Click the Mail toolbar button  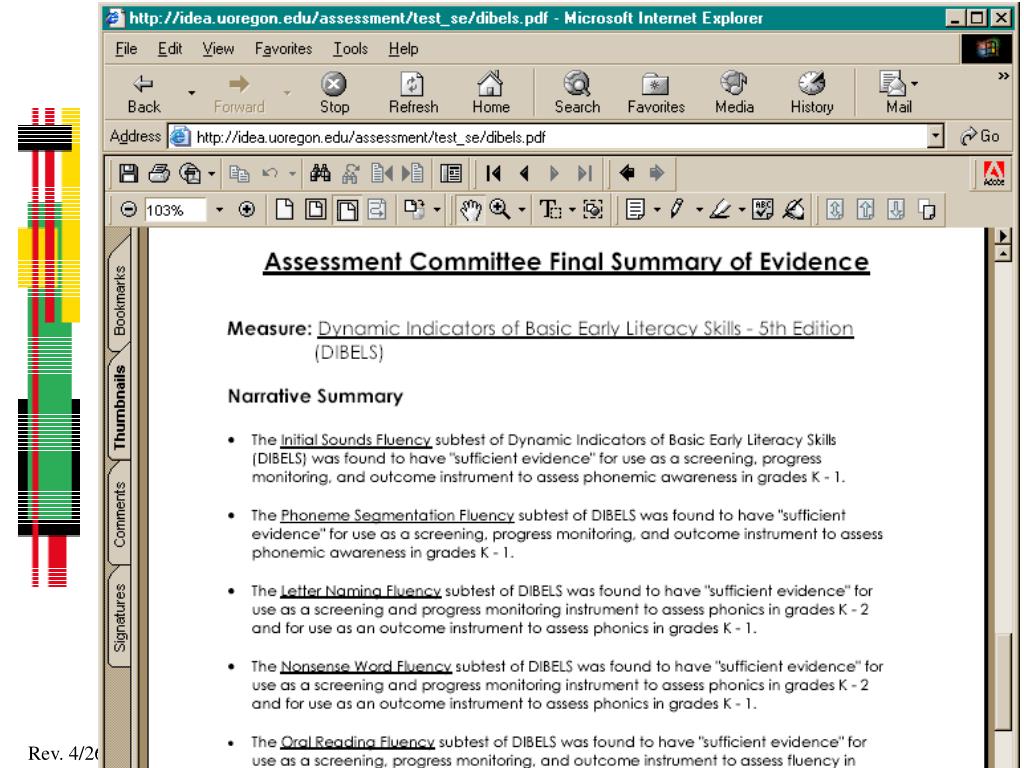[x=899, y=93]
